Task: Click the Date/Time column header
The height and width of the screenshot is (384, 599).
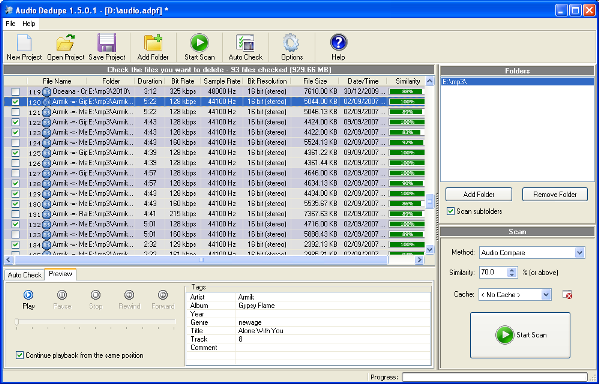Action: 363,81
